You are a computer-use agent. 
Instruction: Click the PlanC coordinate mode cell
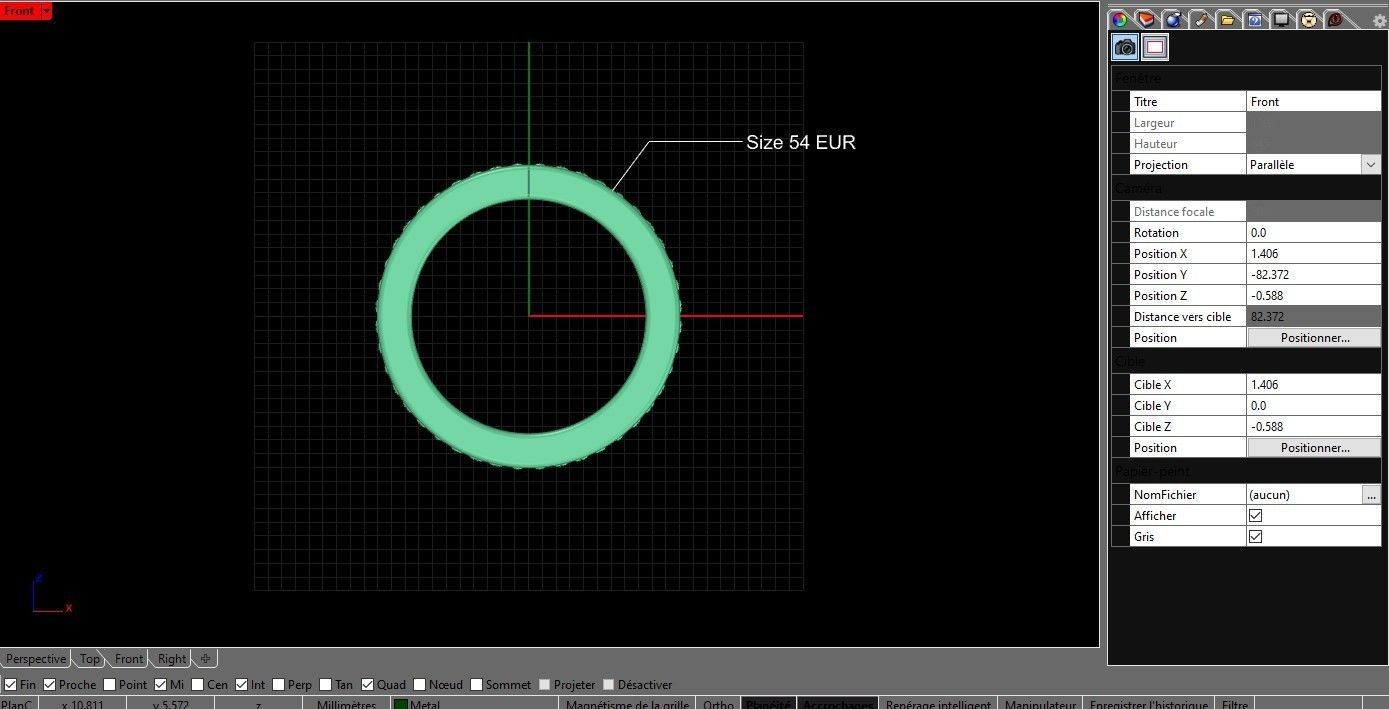click(17, 704)
